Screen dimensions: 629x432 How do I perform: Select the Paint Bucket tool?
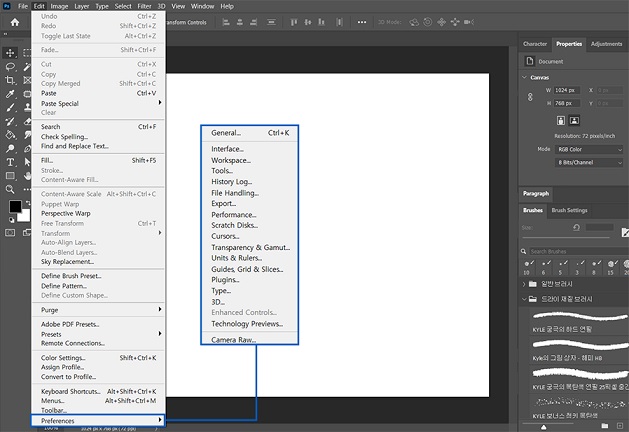coord(10,135)
